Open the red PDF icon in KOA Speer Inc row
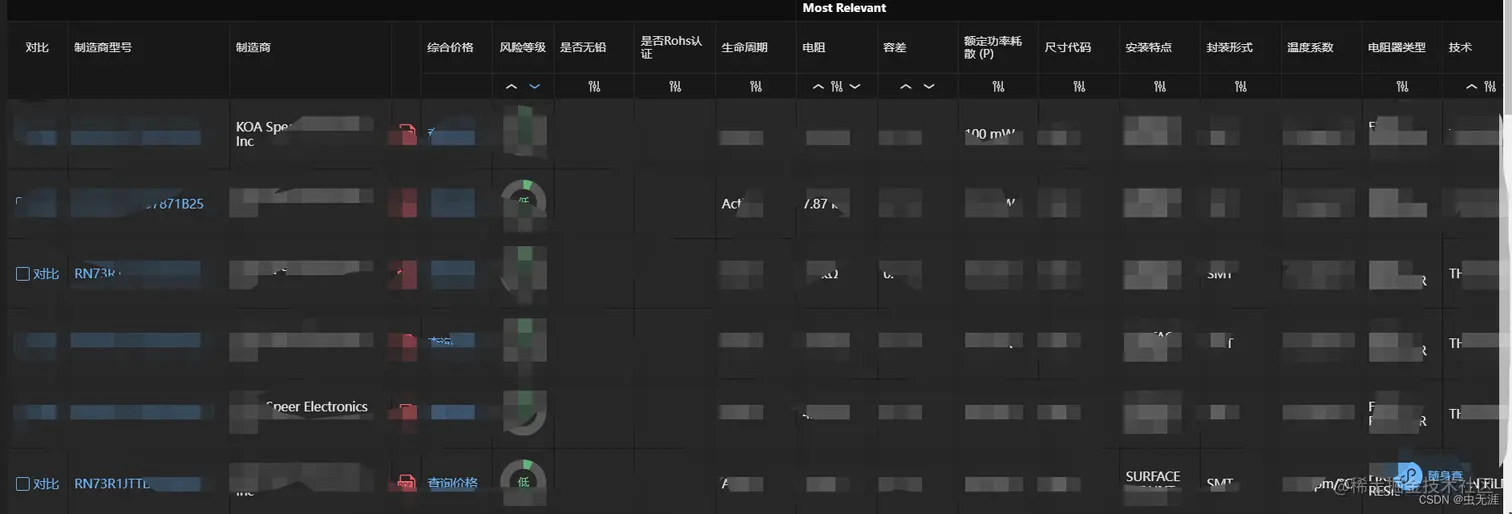Image resolution: width=1512 pixels, height=514 pixels. point(407,134)
